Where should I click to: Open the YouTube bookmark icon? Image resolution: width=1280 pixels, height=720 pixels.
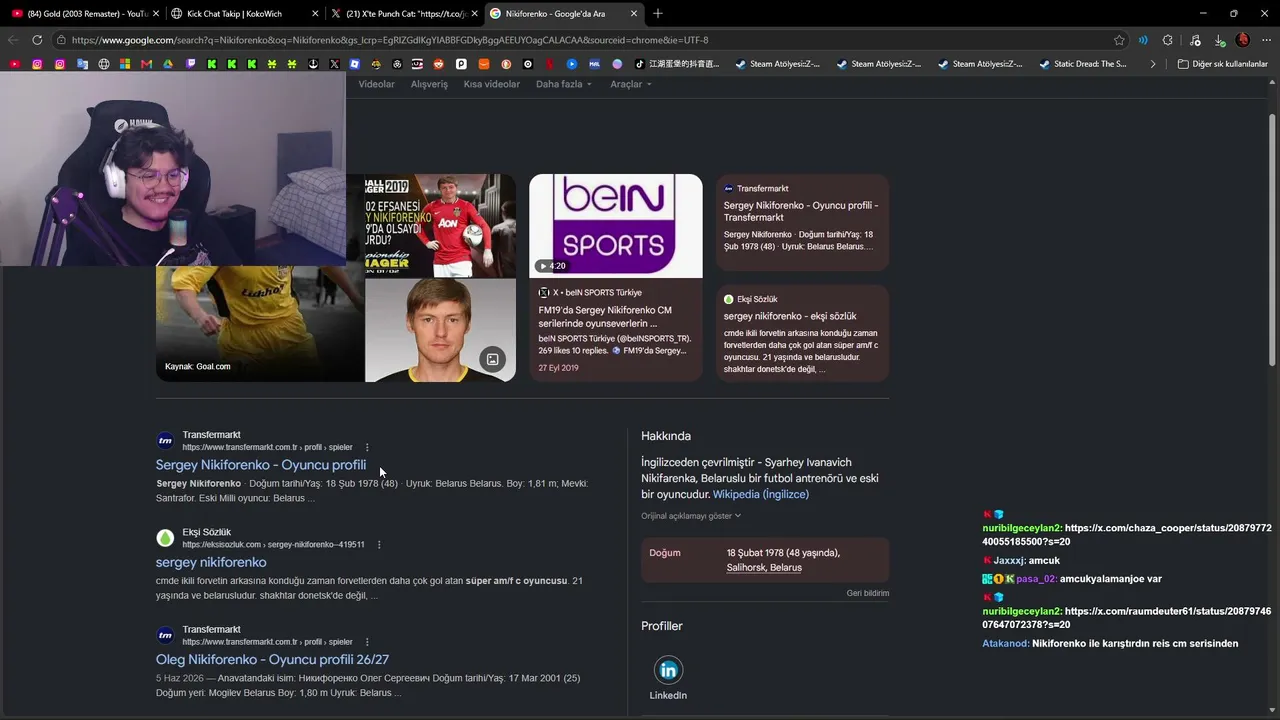pyautogui.click(x=14, y=64)
